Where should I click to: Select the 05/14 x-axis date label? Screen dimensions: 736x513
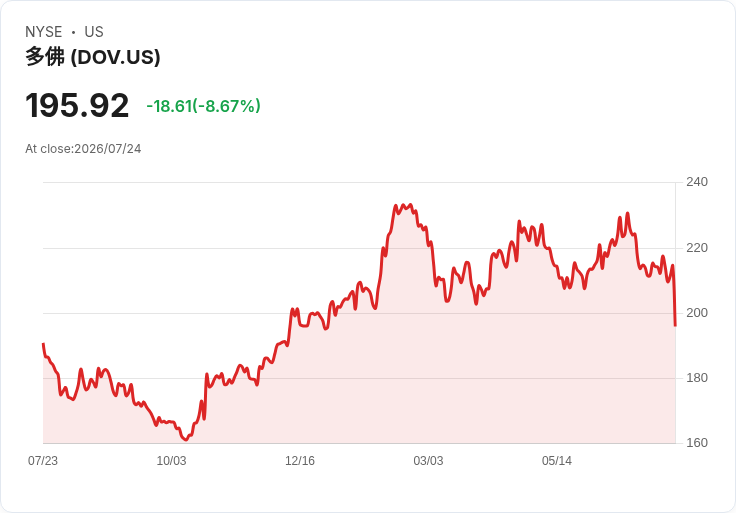557,461
